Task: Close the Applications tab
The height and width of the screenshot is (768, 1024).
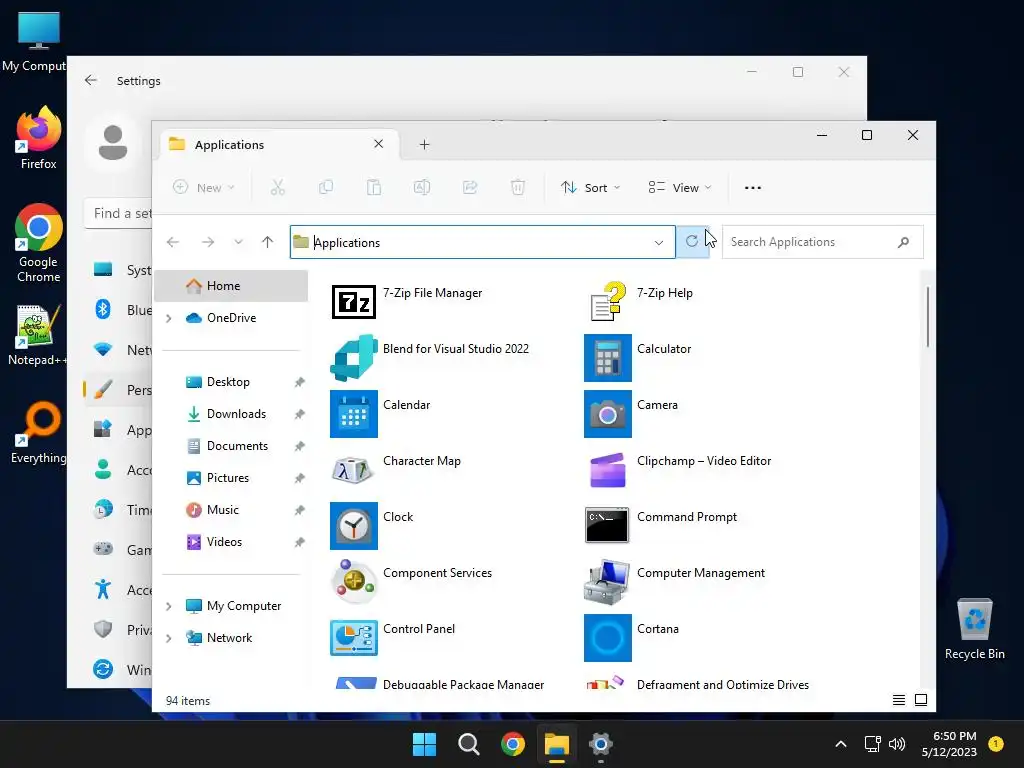Action: pos(378,144)
